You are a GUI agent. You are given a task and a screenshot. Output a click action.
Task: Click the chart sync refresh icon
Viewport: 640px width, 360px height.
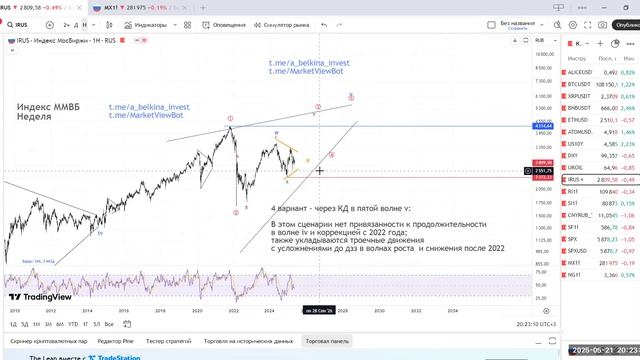[x=526, y=40]
